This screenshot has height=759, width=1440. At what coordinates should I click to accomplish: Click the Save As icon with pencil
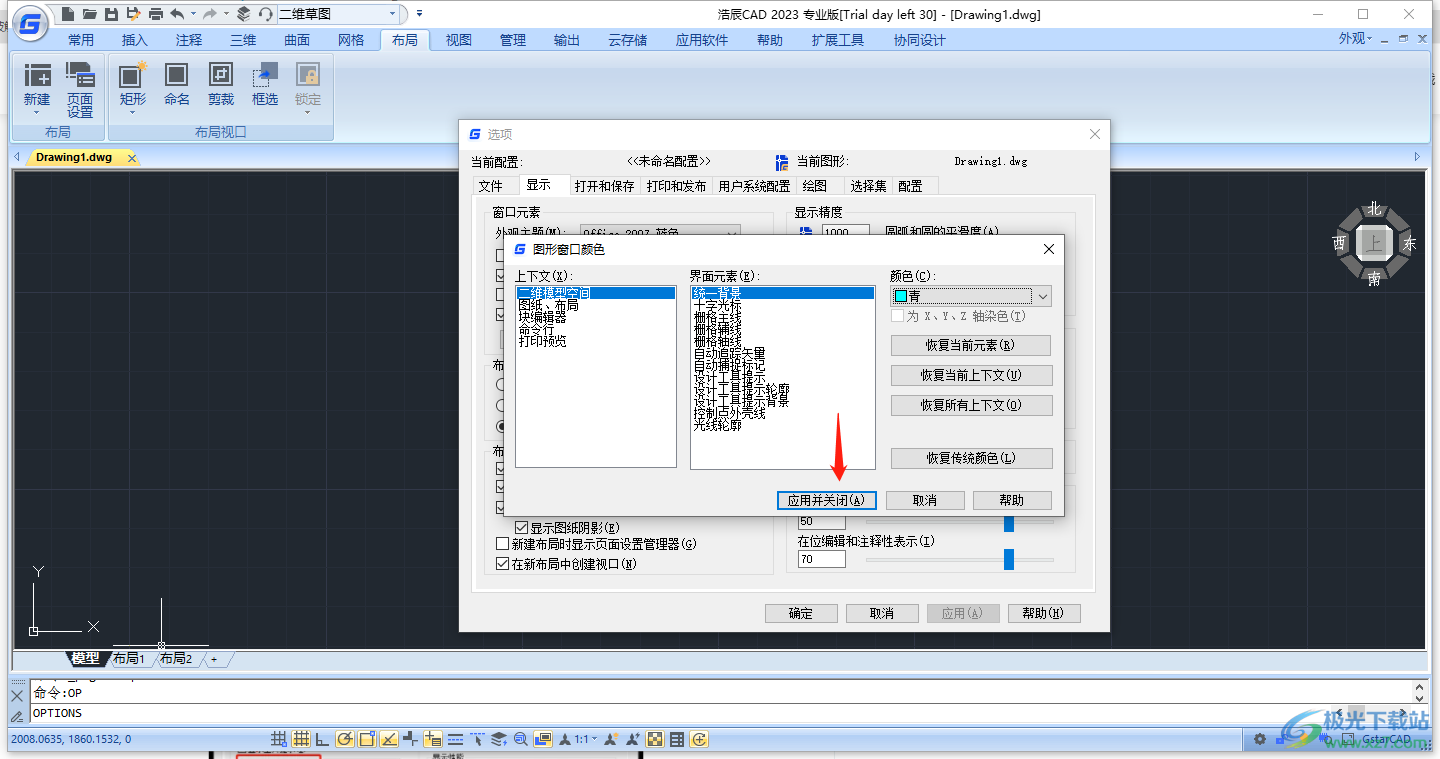coord(133,14)
